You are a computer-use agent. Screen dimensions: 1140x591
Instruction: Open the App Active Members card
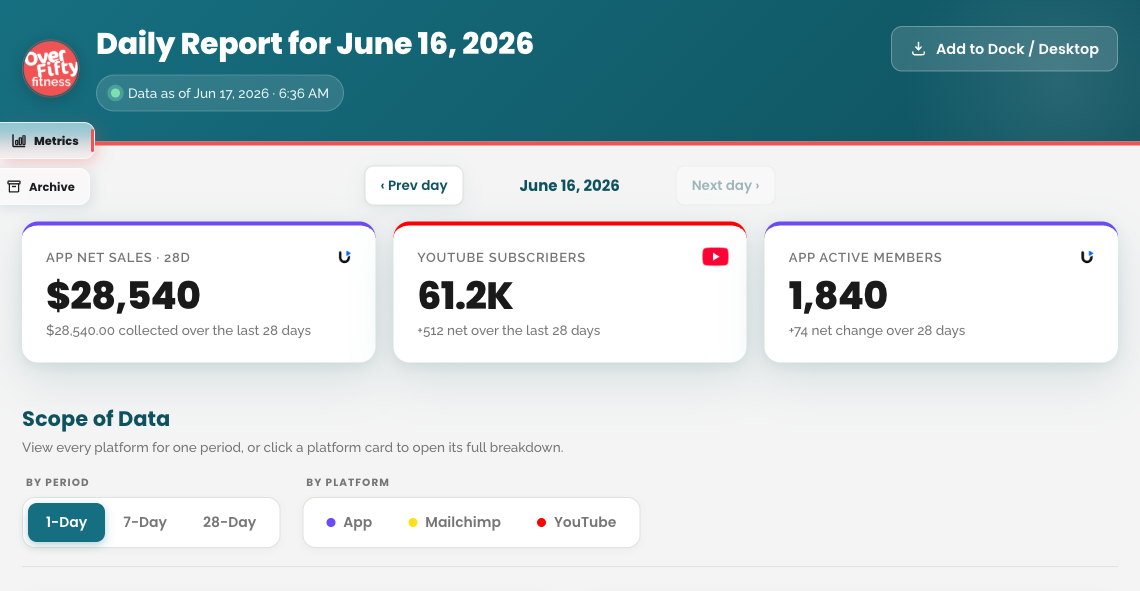[941, 292]
